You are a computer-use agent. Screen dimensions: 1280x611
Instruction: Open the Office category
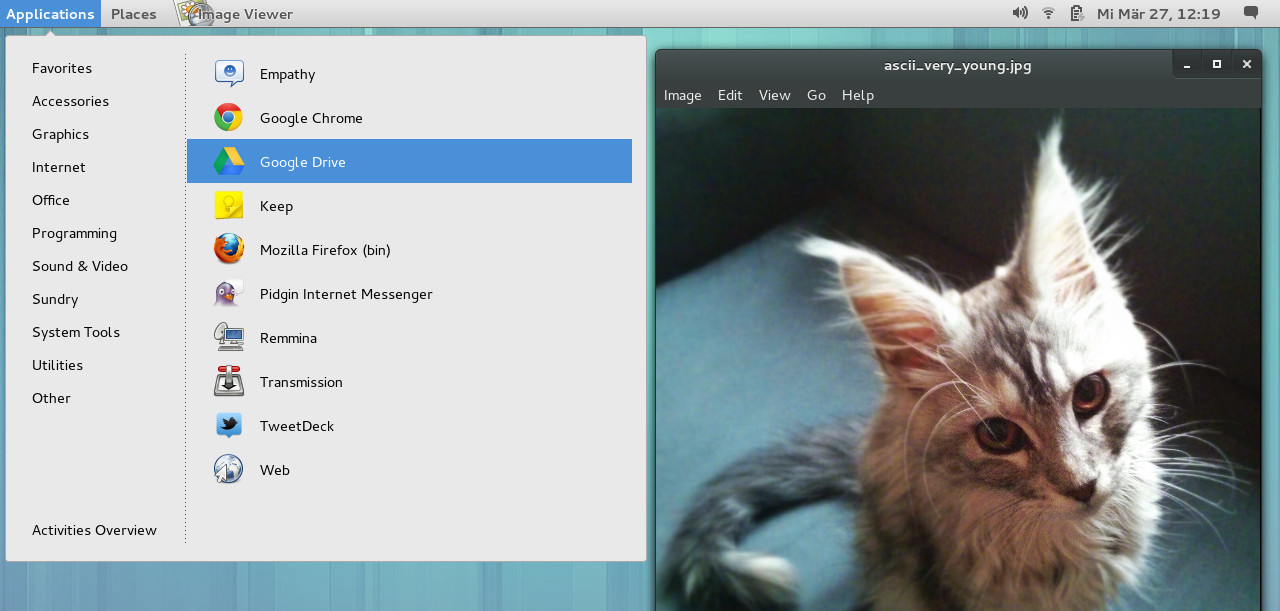click(x=51, y=200)
